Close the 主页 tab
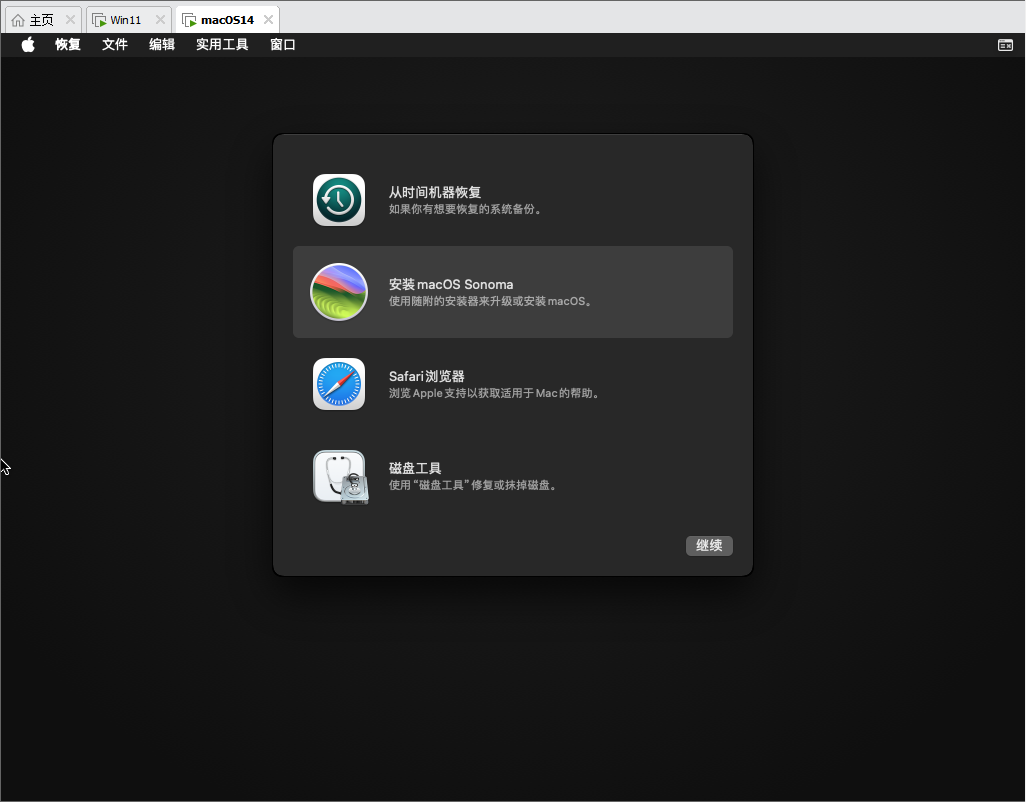Screen dimensions: 1026x802 (70, 20)
